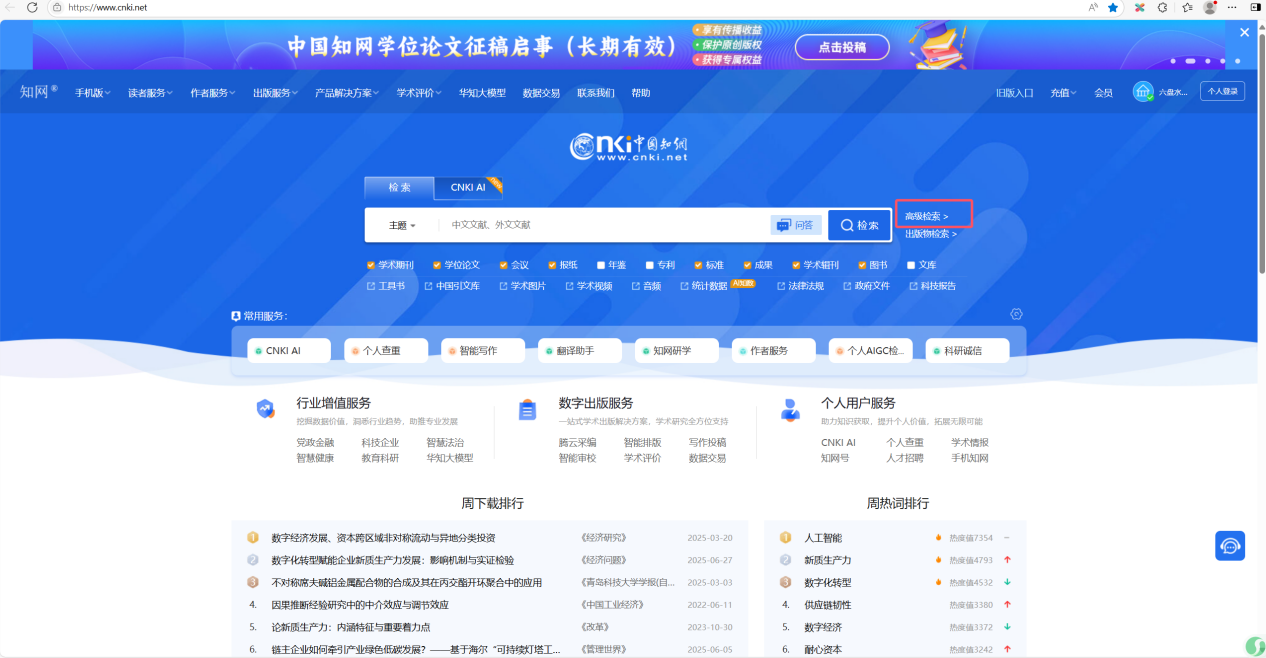This screenshot has width=1266, height=658.
Task: Close the top banner advertisement
Action: click(1244, 32)
